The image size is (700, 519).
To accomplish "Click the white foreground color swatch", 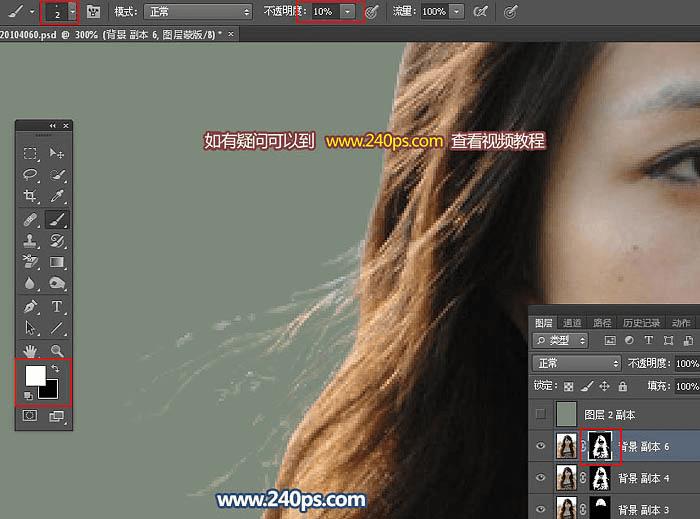I will point(35,375).
